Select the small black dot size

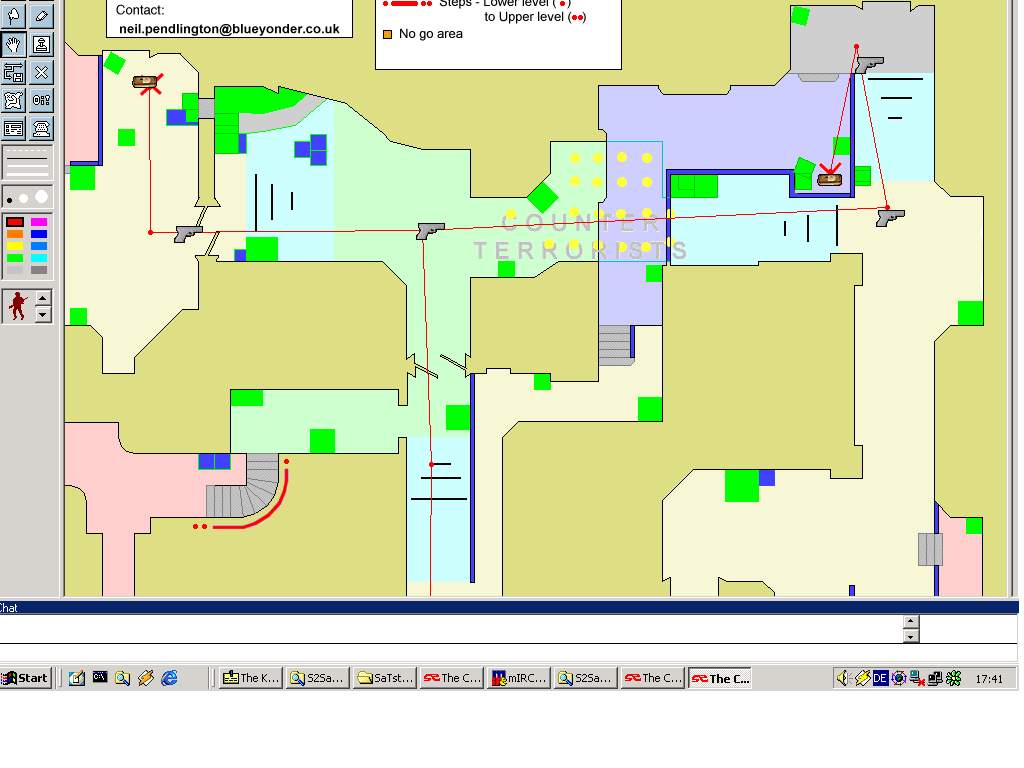[x=9, y=200]
